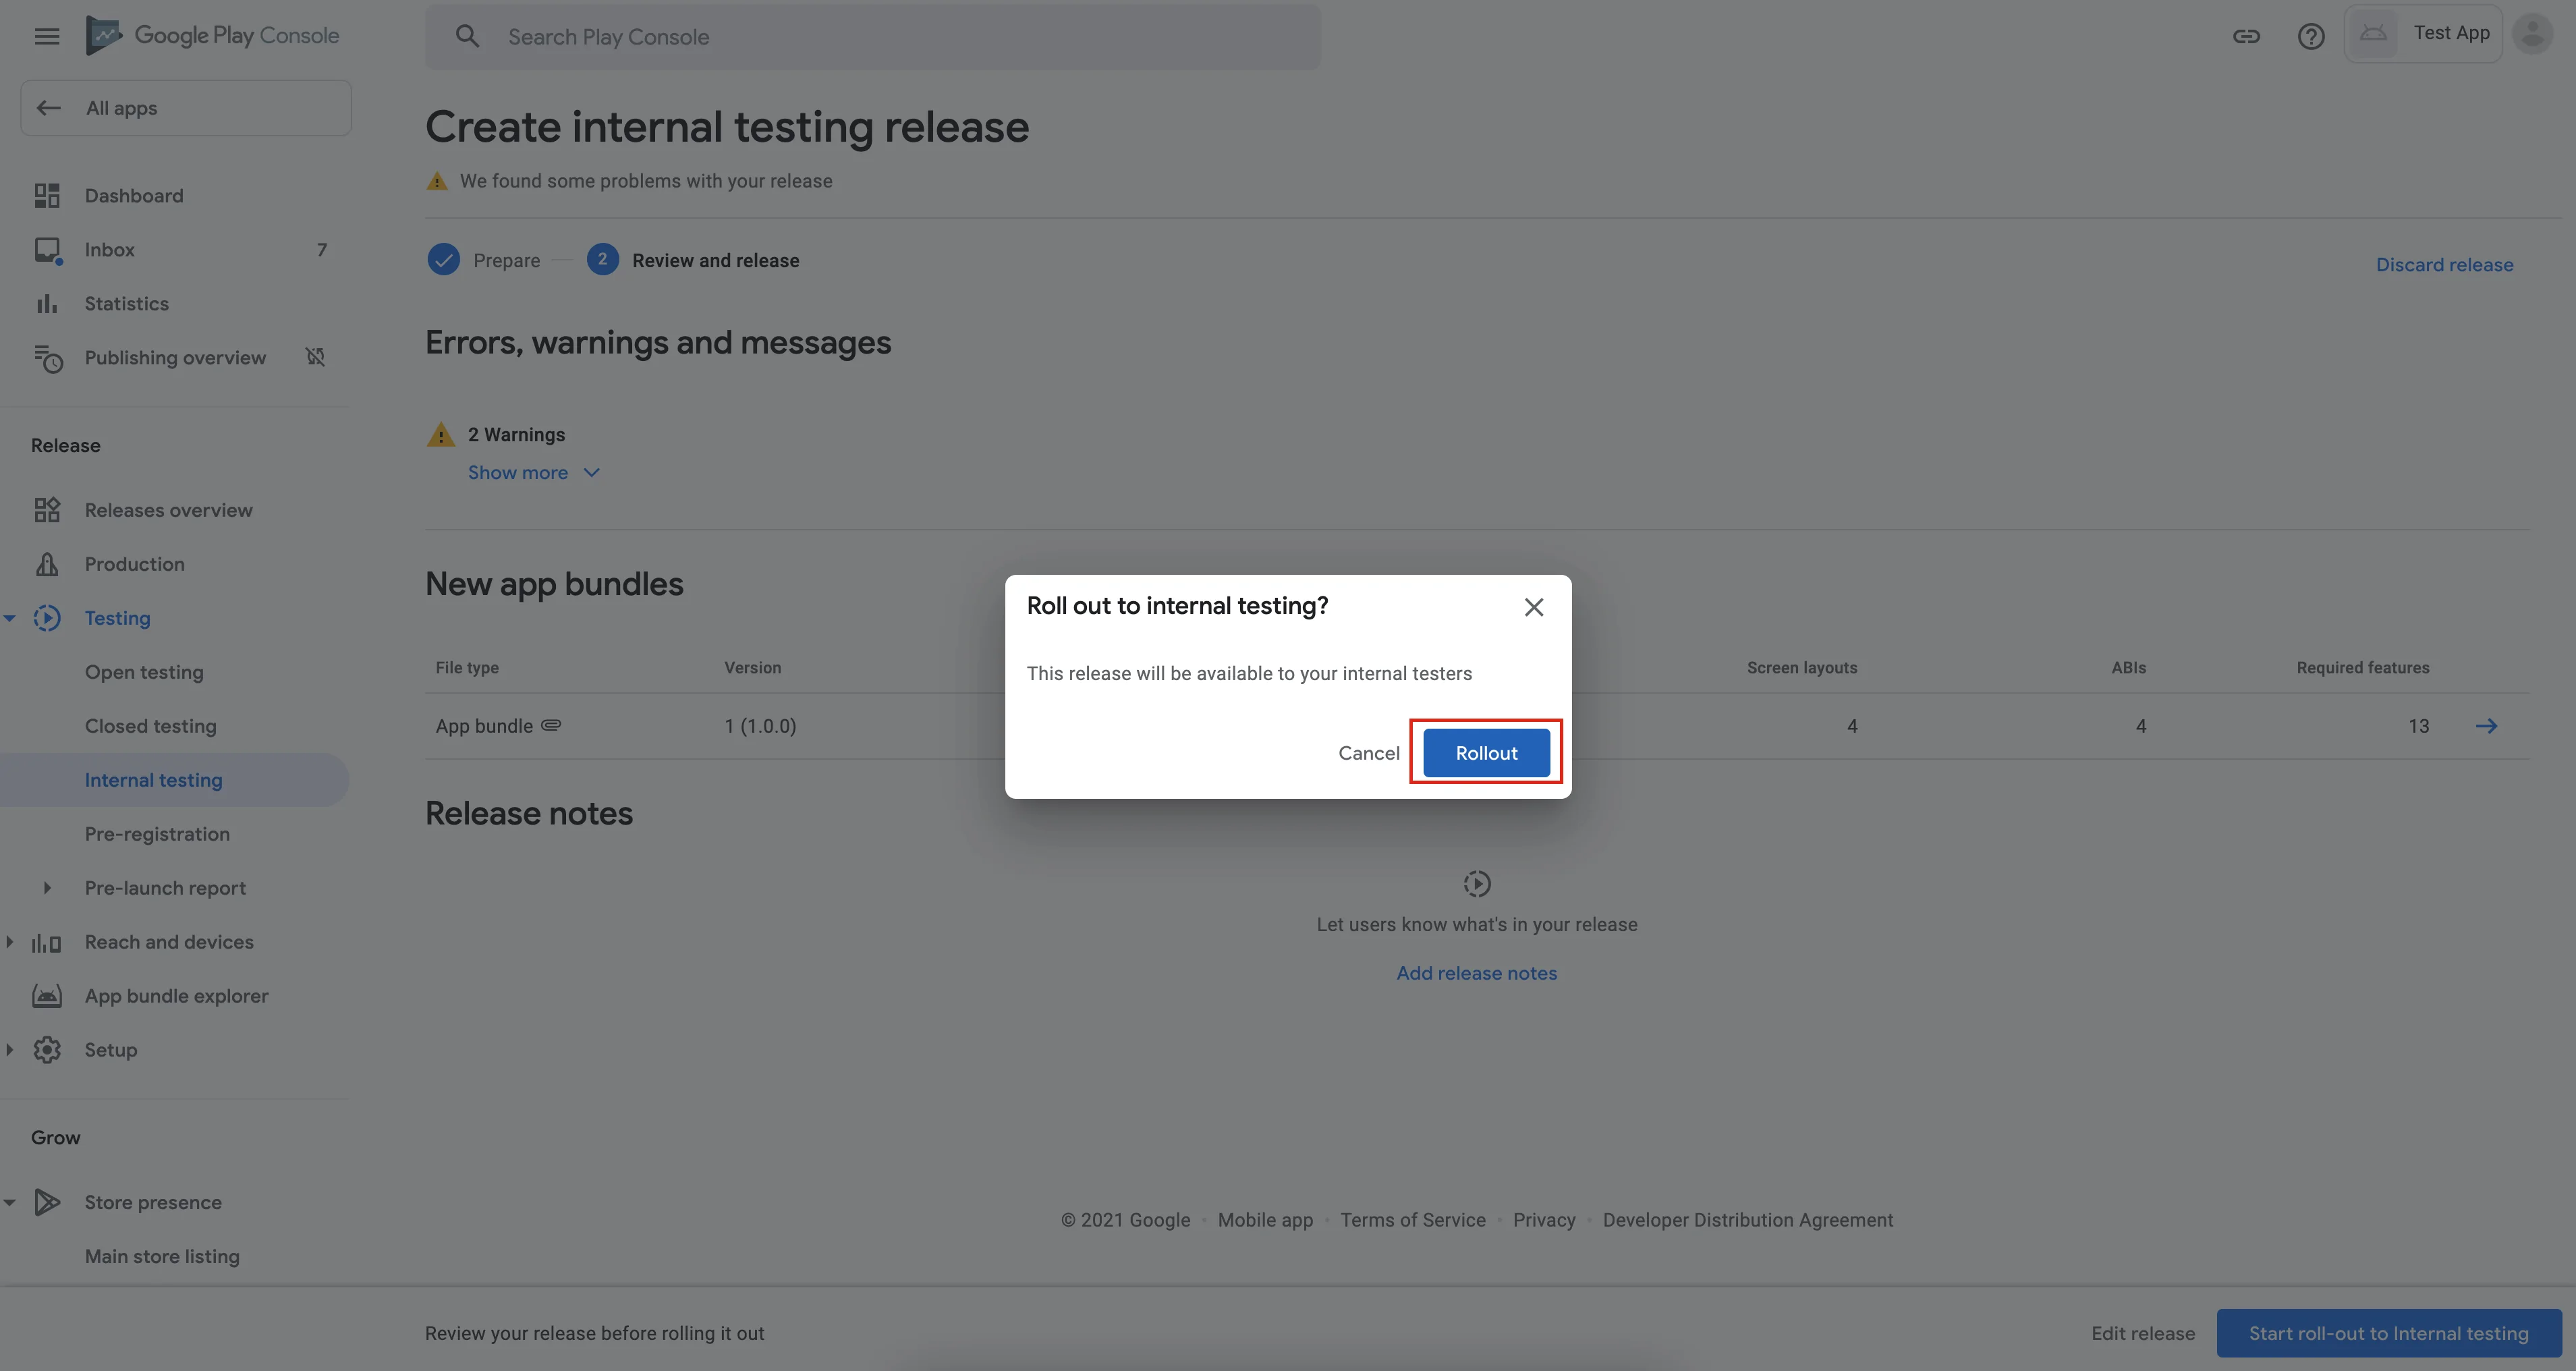This screenshot has height=1371, width=2576.
Task: Click the Store presence play icon
Action: coord(47,1202)
